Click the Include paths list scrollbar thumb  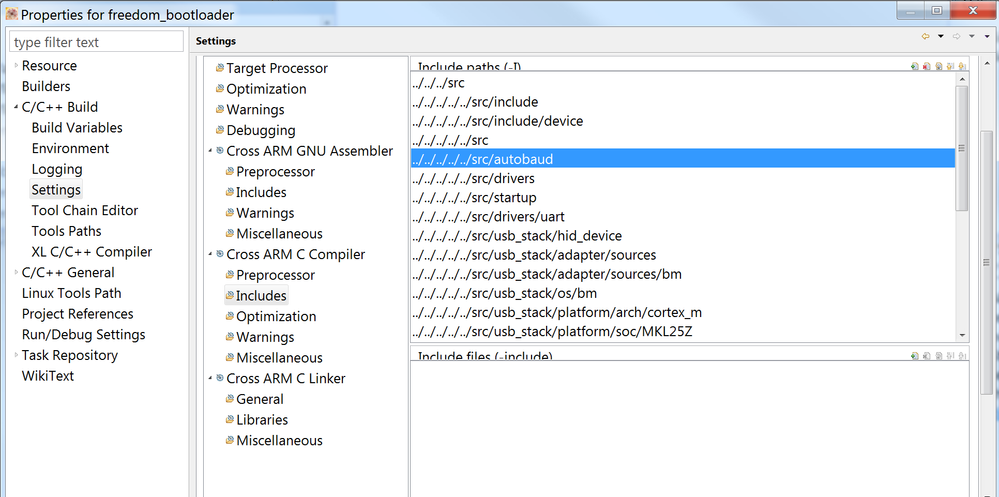tap(962, 148)
